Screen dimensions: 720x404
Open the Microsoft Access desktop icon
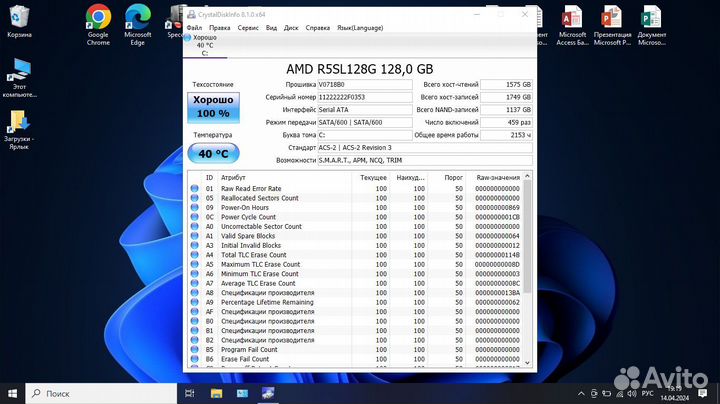pos(572,25)
